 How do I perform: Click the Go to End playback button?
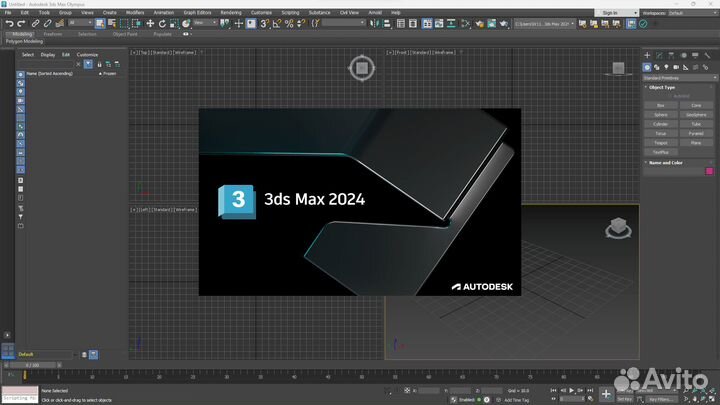pyautogui.click(x=591, y=390)
